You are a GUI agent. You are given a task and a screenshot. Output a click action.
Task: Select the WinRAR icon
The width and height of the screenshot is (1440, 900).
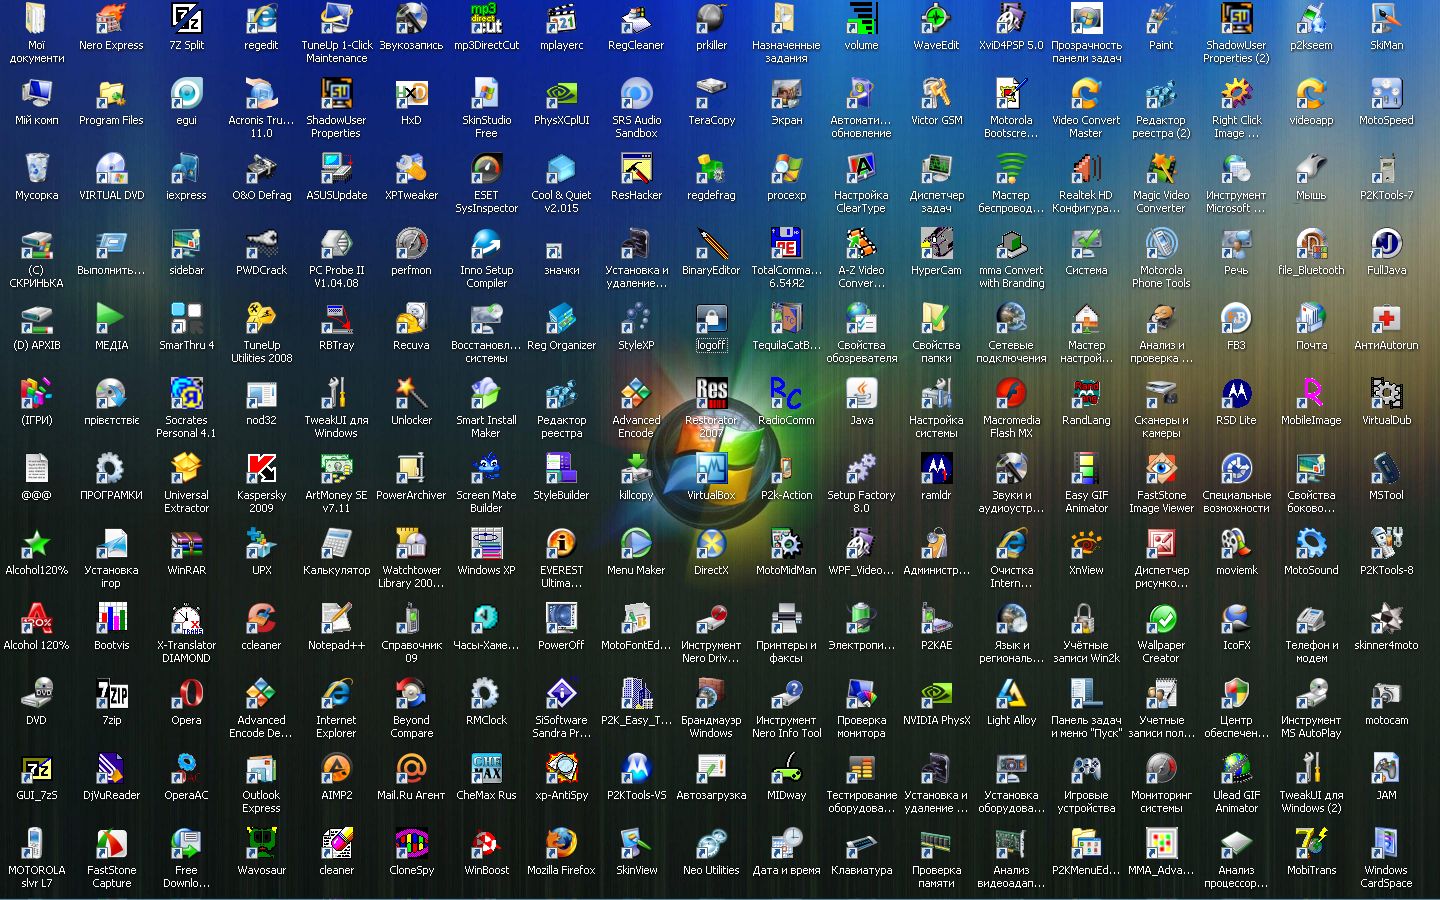186,543
